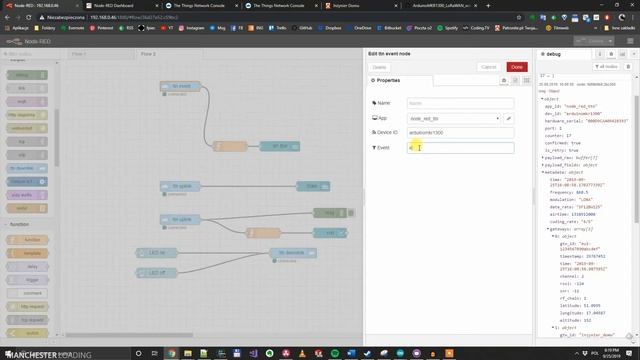Open the GitHub bookmark
640x360 pixels.
coord(302,28)
